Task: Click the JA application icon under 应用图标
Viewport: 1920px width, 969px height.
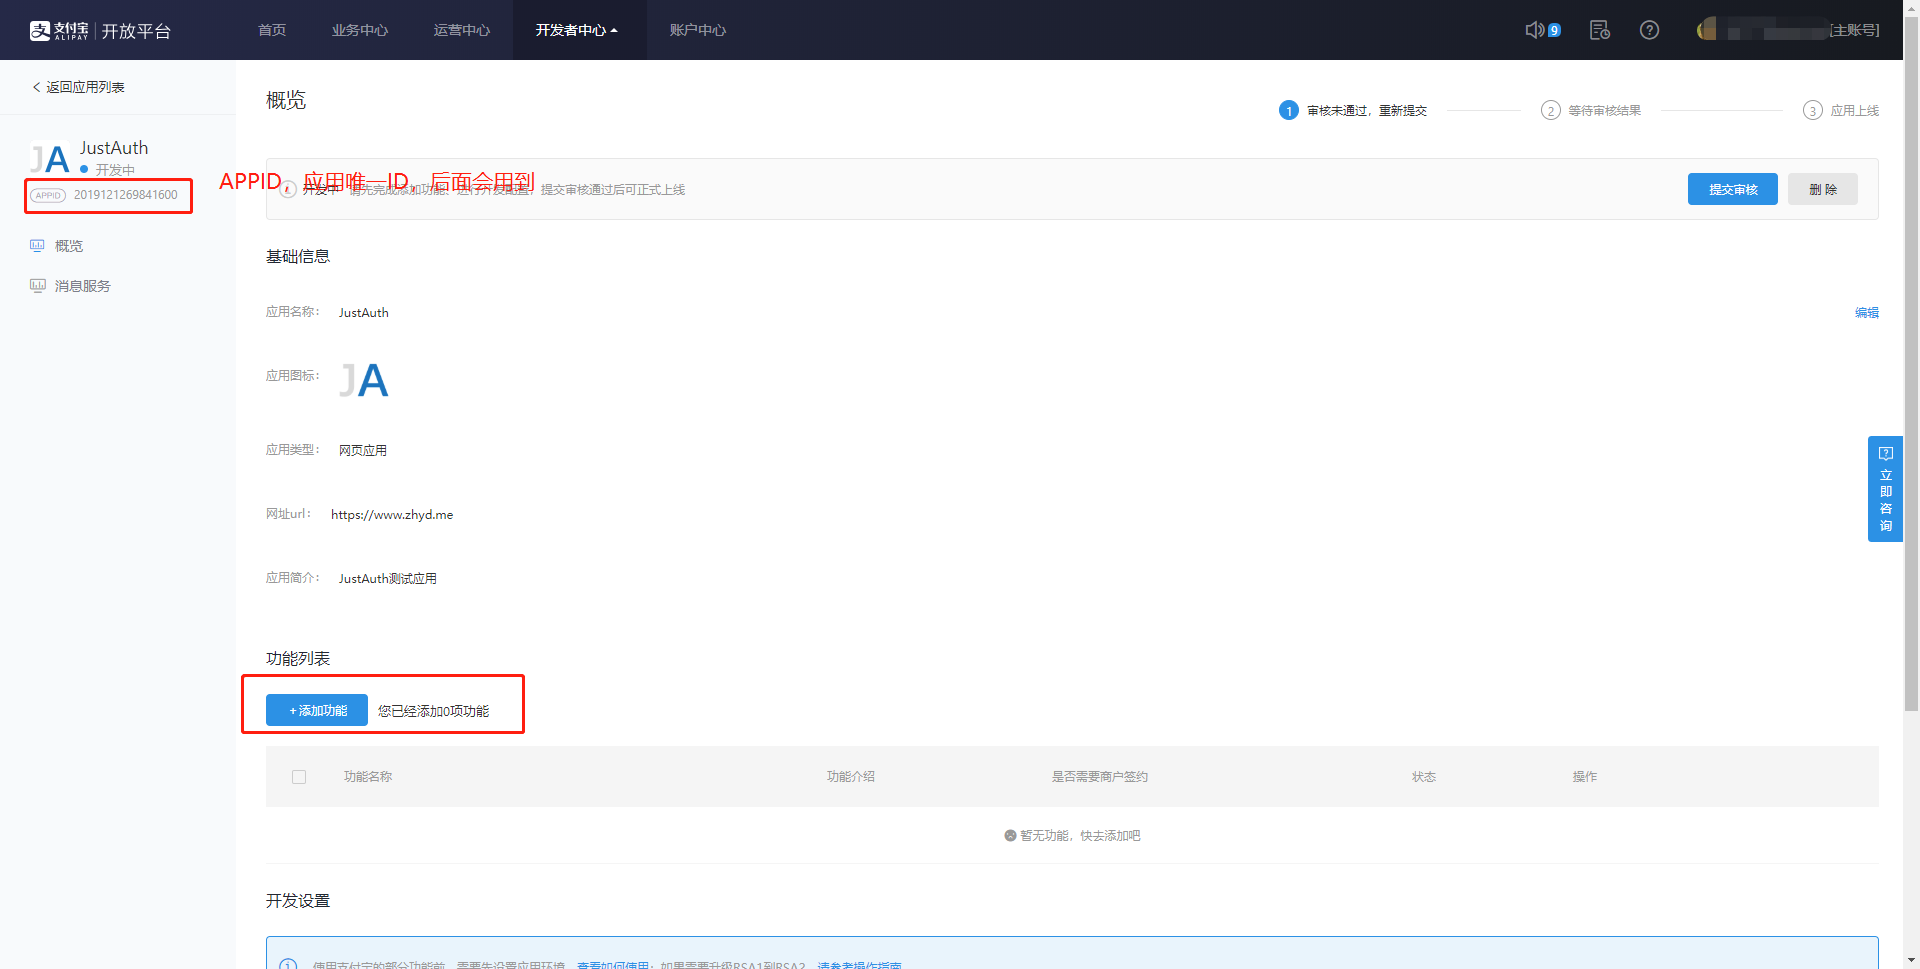Action: (364, 380)
